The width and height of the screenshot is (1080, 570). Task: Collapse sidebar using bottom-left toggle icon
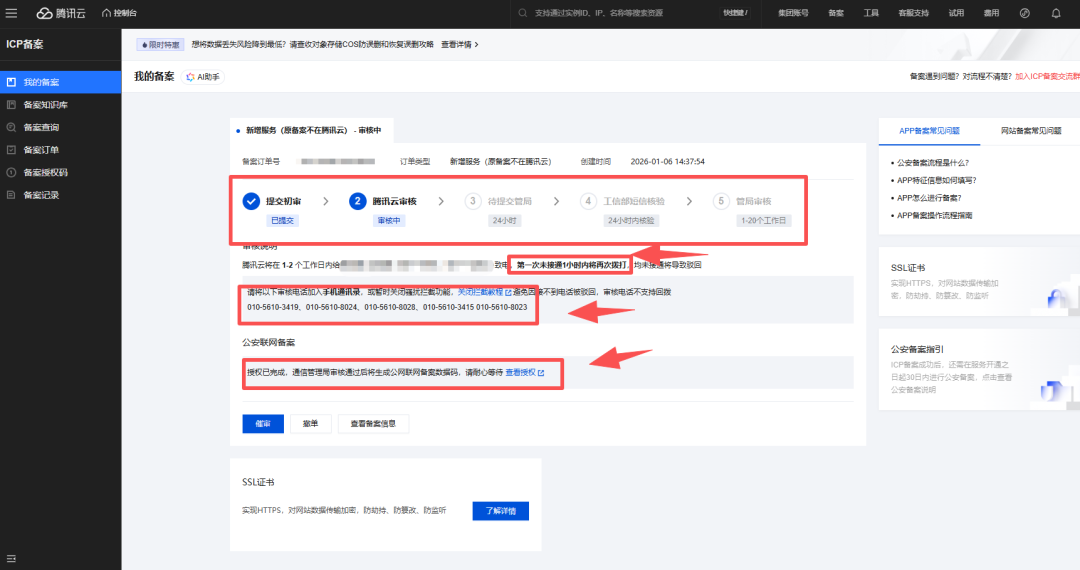pyautogui.click(x=11, y=558)
